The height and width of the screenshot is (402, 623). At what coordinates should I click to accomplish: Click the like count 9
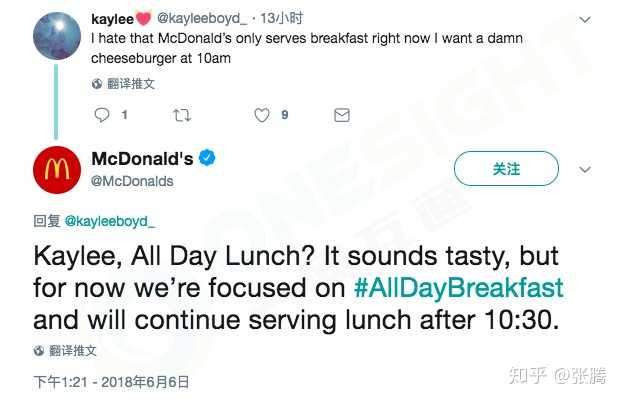(285, 115)
